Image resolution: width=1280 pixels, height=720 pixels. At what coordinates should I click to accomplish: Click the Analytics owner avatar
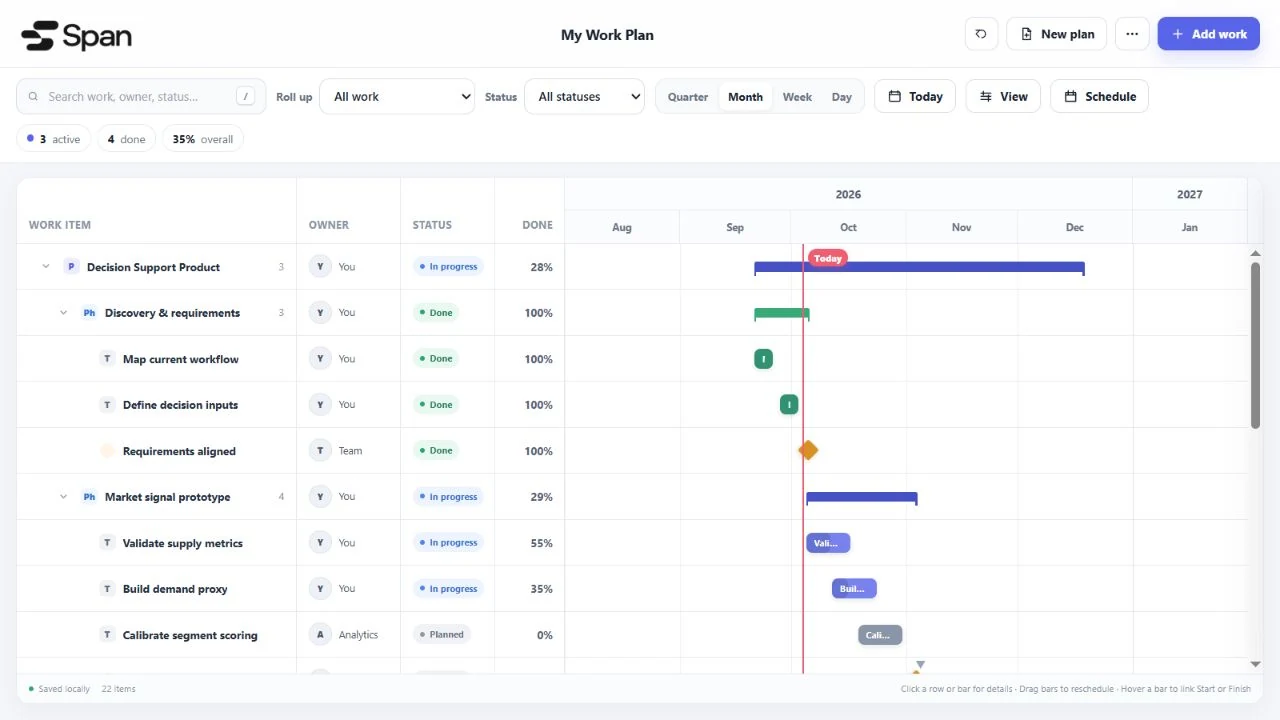click(320, 635)
